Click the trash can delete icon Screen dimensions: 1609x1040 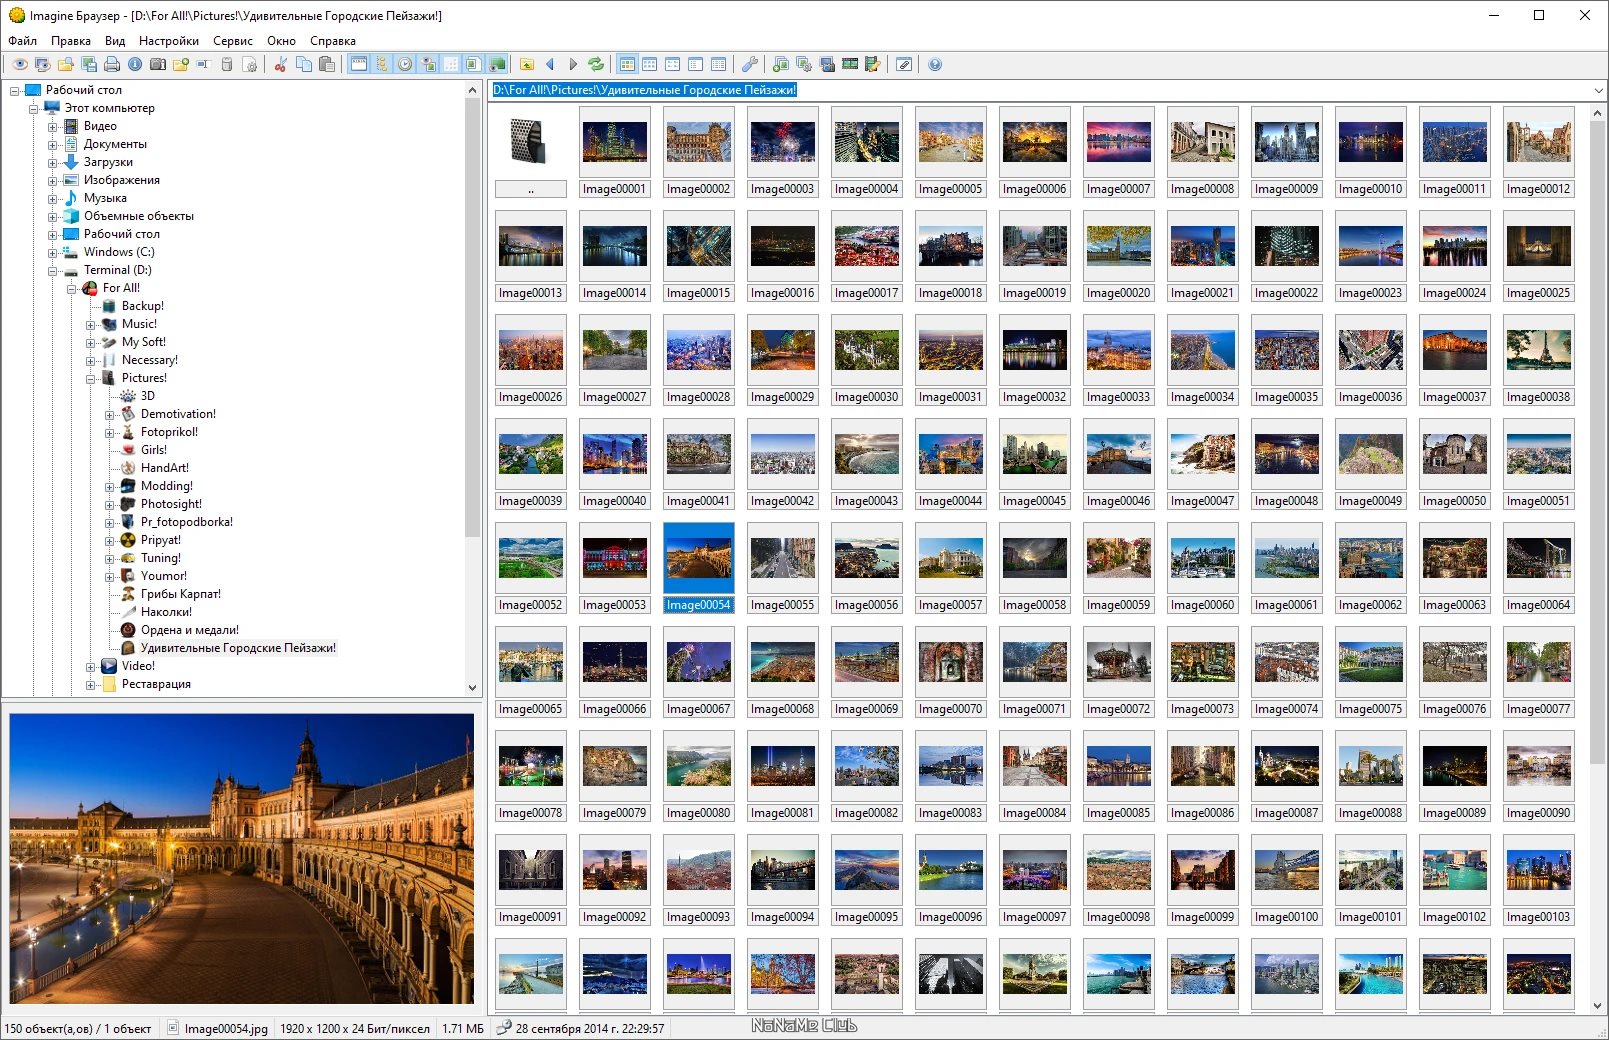point(227,64)
